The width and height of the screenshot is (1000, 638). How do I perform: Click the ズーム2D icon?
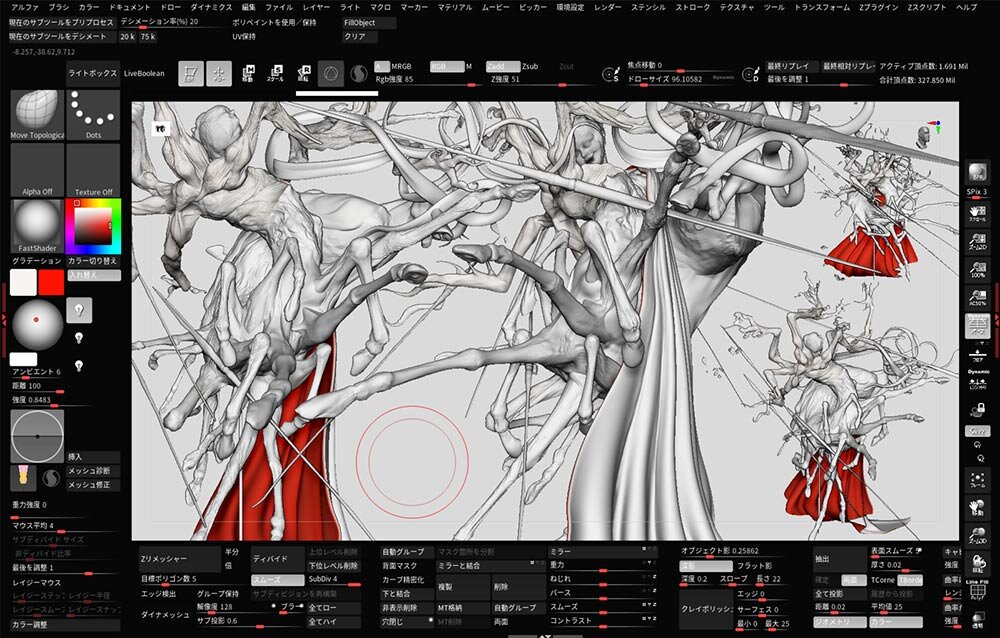pyautogui.click(x=977, y=242)
